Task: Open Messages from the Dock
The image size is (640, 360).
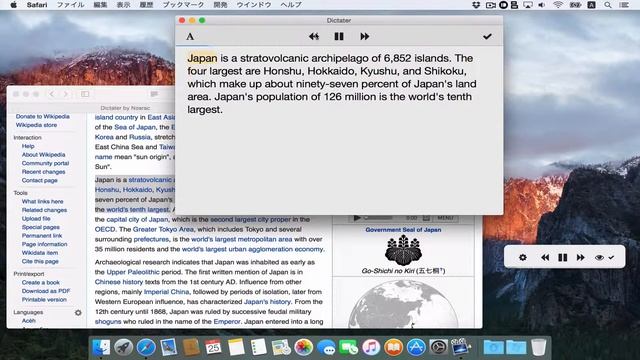Action: (x=326, y=347)
